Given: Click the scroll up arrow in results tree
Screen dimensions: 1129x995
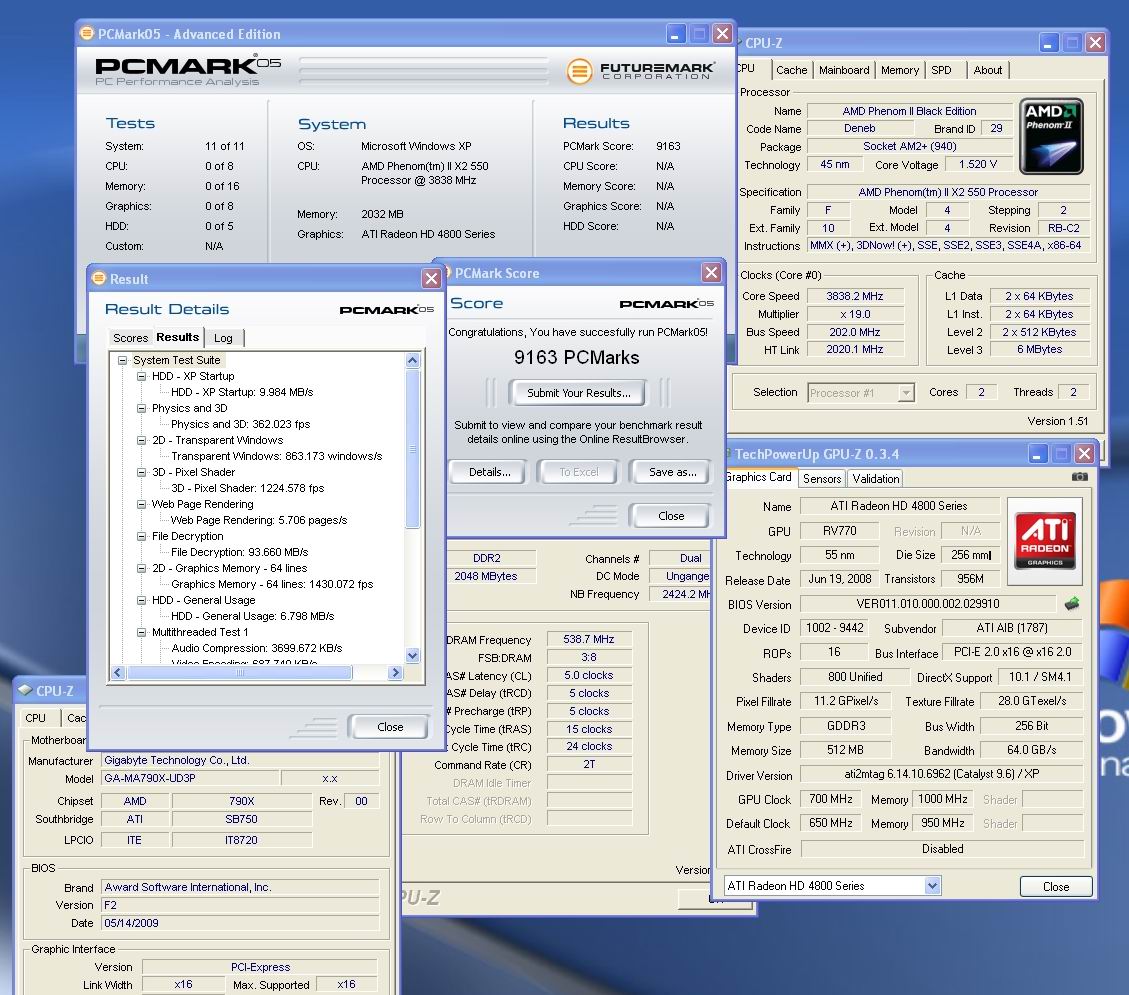Looking at the screenshot, I should click(x=413, y=360).
